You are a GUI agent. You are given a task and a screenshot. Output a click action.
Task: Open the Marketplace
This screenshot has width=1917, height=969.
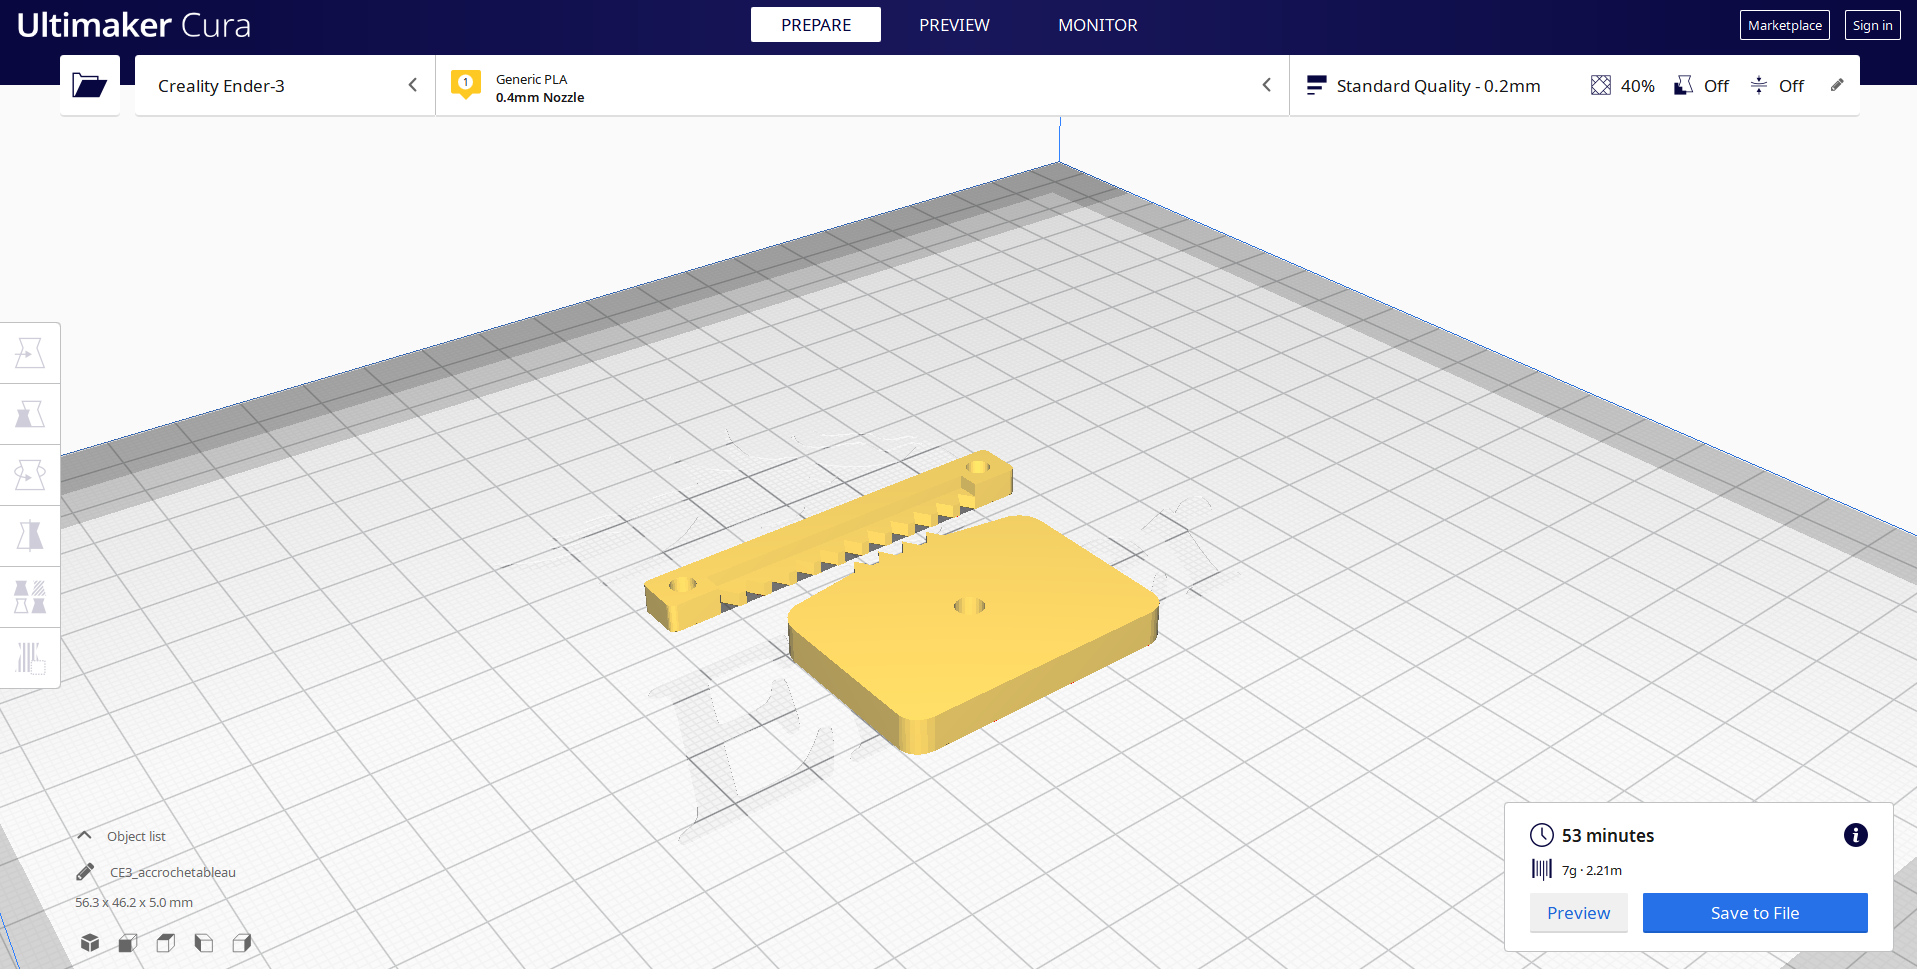click(1785, 25)
